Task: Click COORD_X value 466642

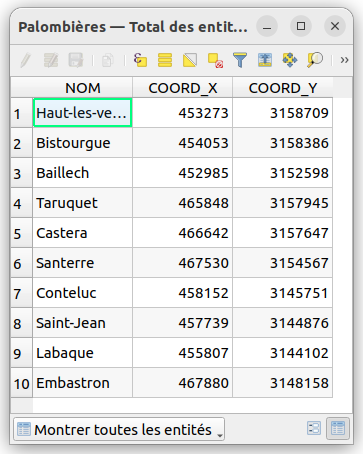Action: (x=183, y=233)
